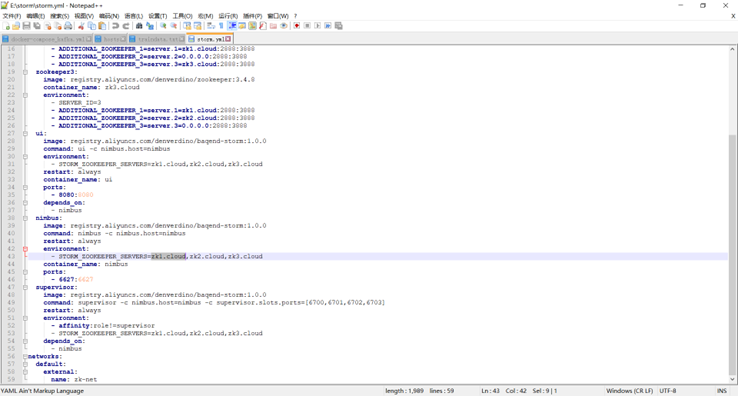Viewport: 738px width, 396px height.
Task: Open Find with the binoculars icon
Action: point(139,26)
